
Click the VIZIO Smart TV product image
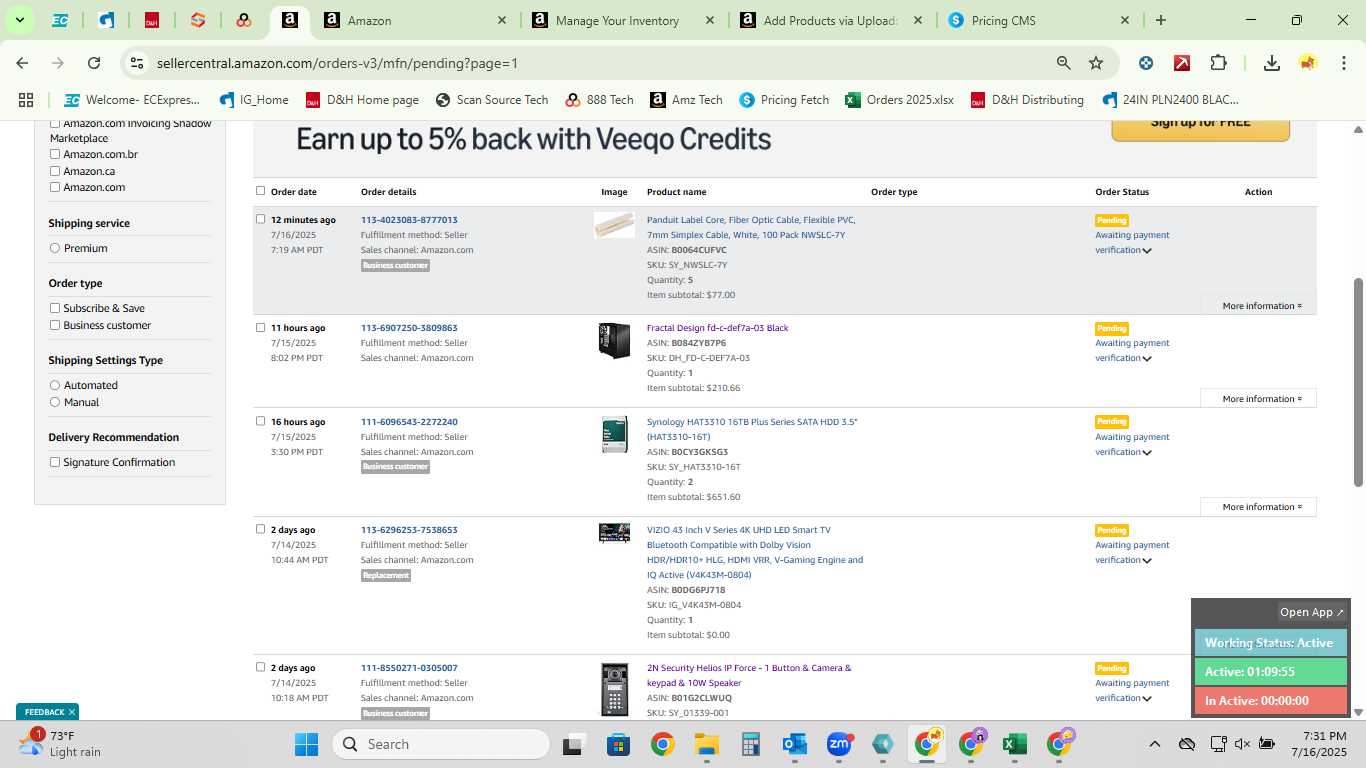(x=614, y=533)
